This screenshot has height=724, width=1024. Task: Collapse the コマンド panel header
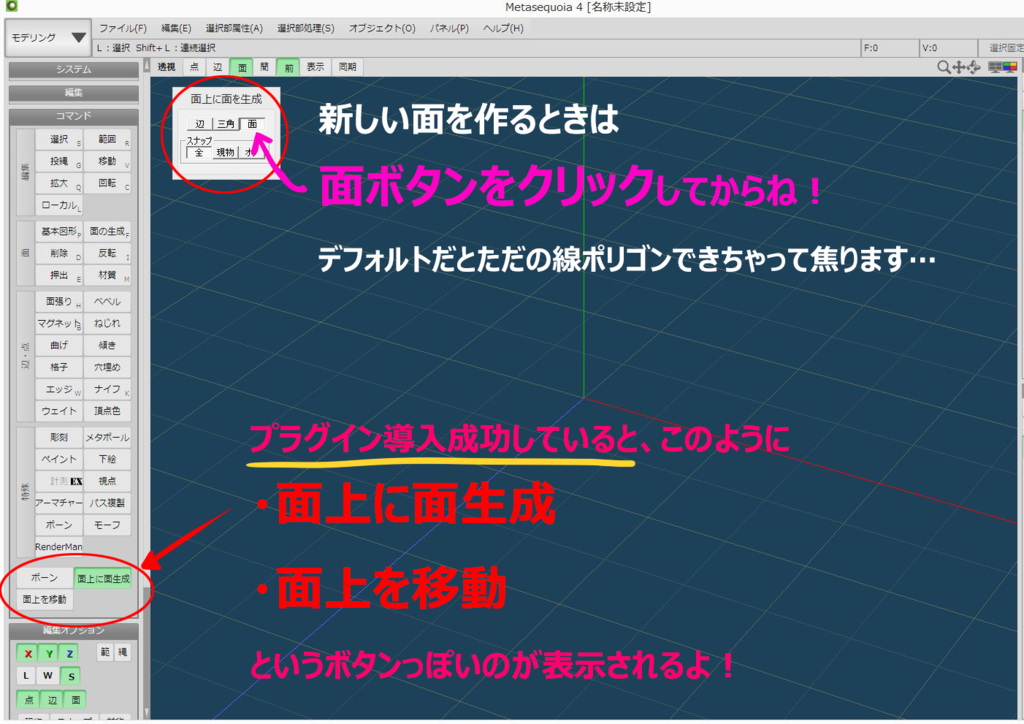[x=73, y=116]
